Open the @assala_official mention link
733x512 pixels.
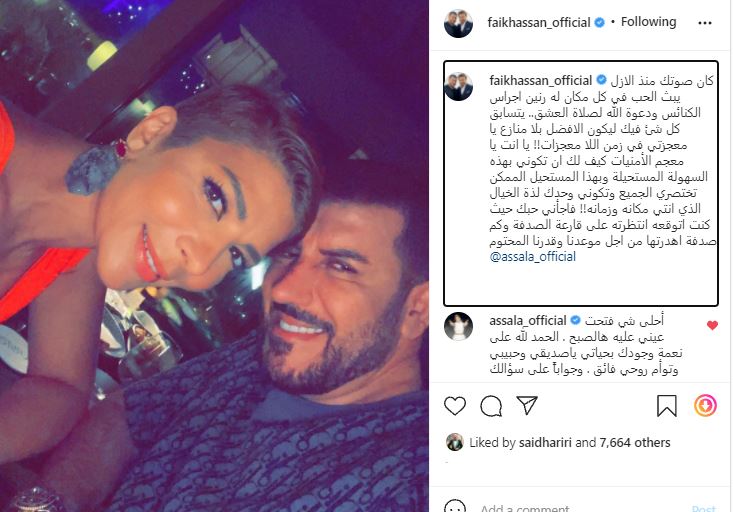532,257
